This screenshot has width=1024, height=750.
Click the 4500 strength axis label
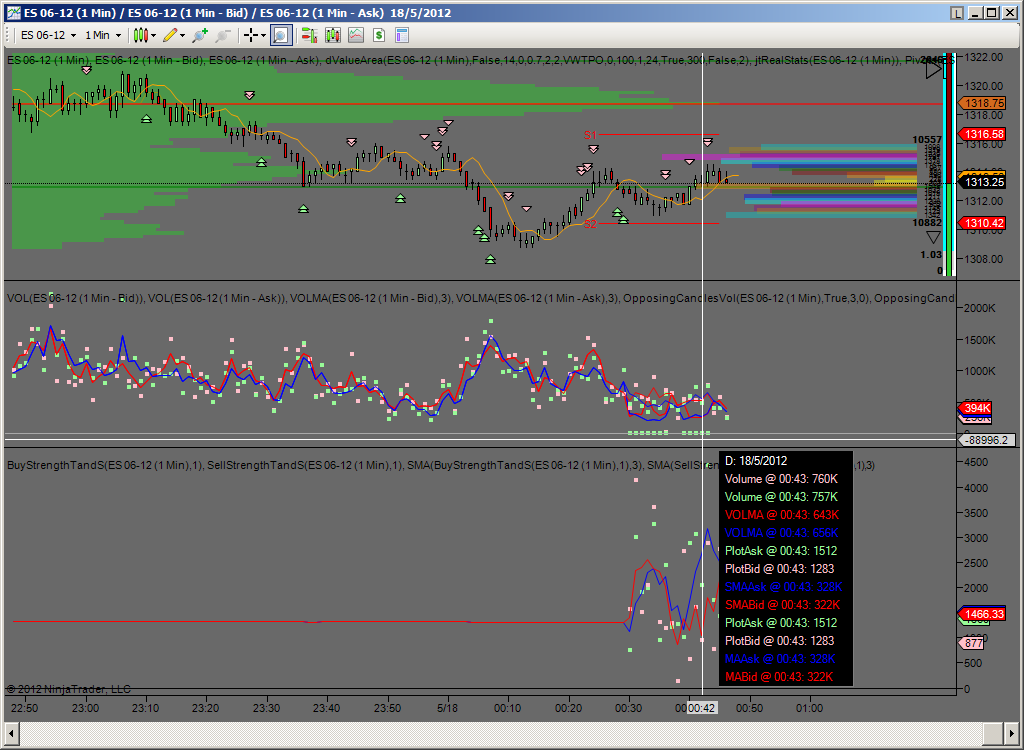pos(976,462)
